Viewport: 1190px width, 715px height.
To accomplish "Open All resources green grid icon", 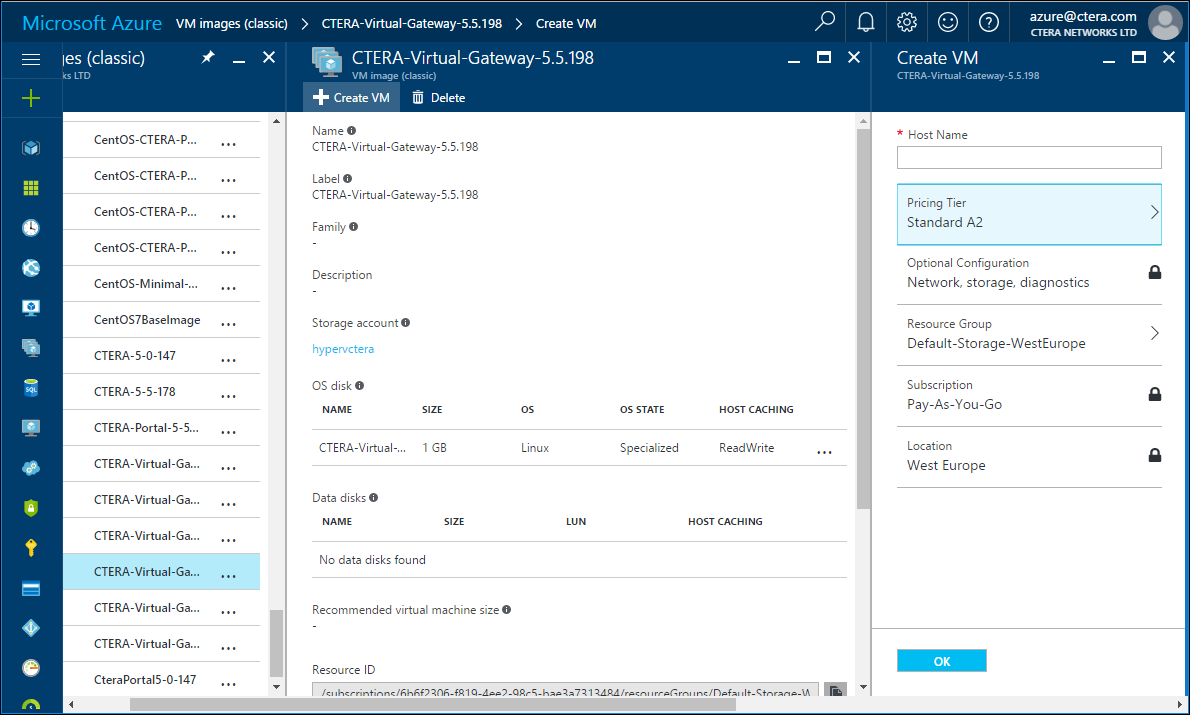I will [31, 187].
